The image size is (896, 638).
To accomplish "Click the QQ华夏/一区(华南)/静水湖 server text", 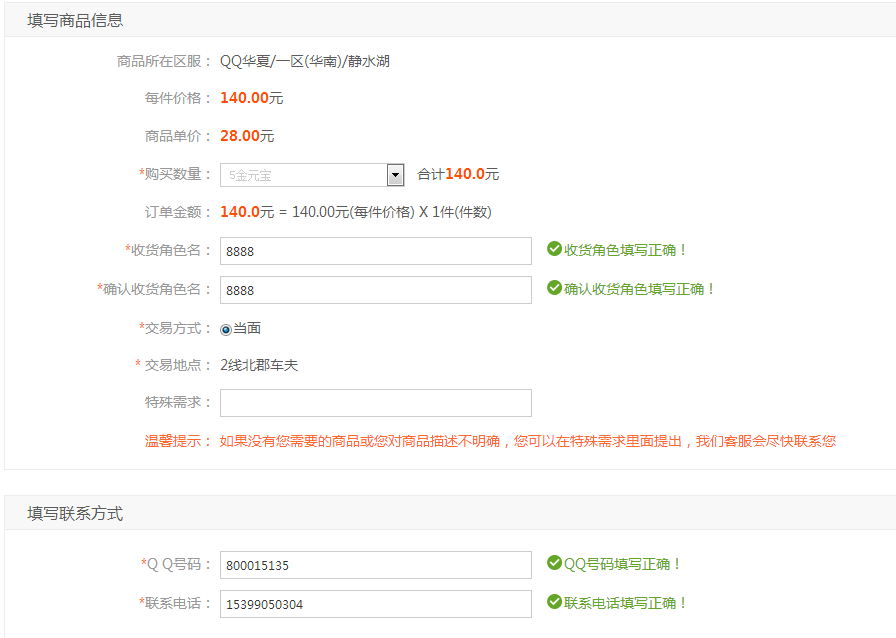I will click(x=305, y=61).
